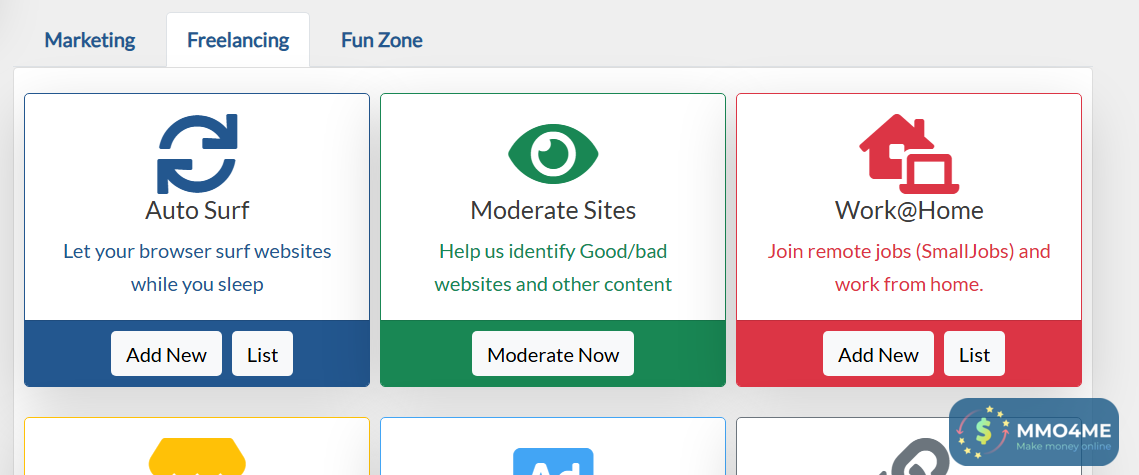Open the Work@Home List button
Screen dimensions: 1139x475
pos(974,354)
